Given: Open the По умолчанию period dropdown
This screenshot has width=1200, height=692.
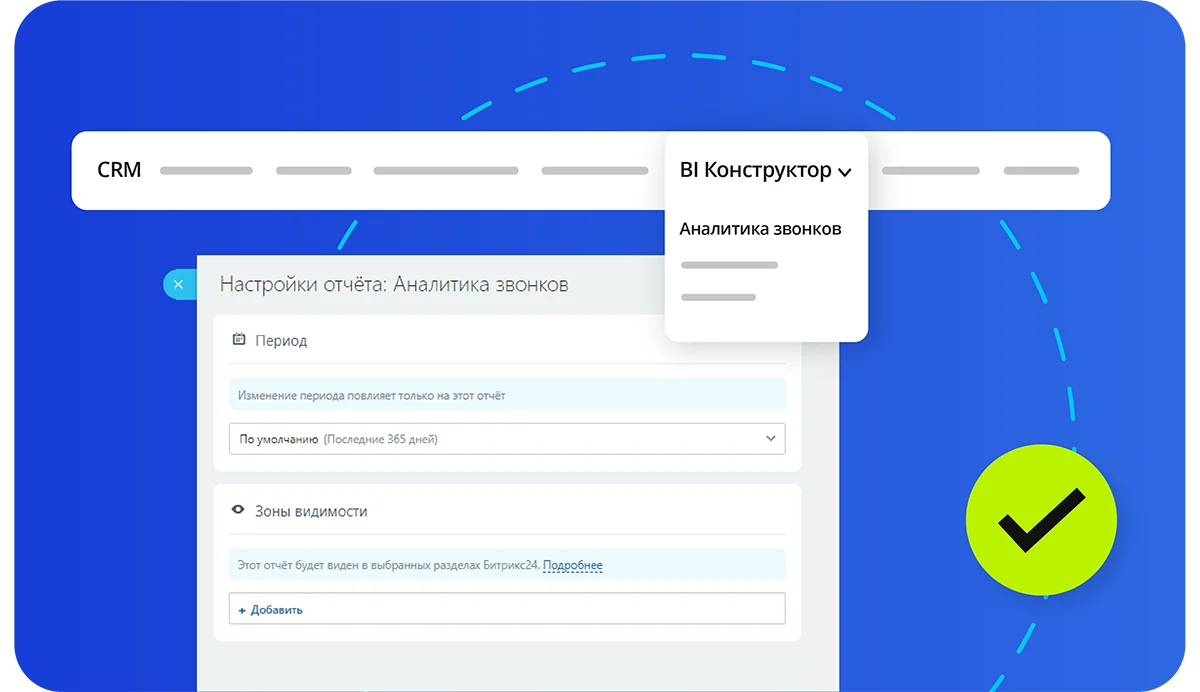Looking at the screenshot, I should click(x=507, y=438).
